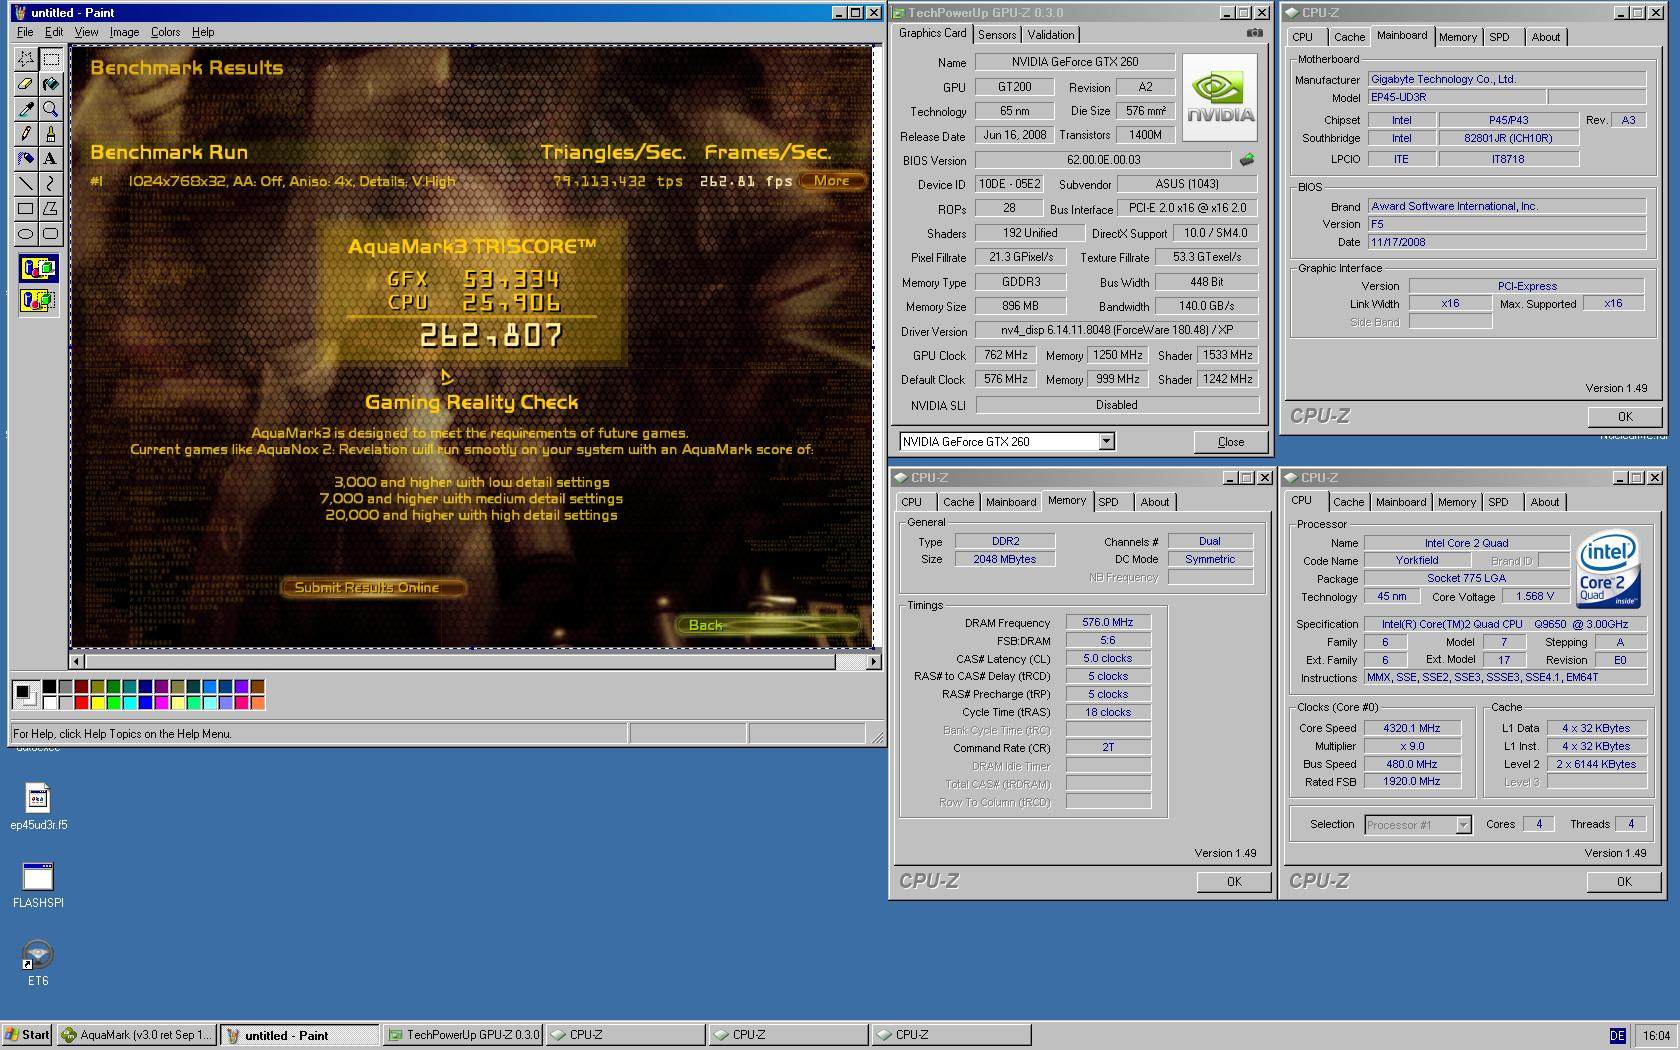Pick the black color swatch in palette
This screenshot has height=1050, width=1680.
[x=49, y=687]
